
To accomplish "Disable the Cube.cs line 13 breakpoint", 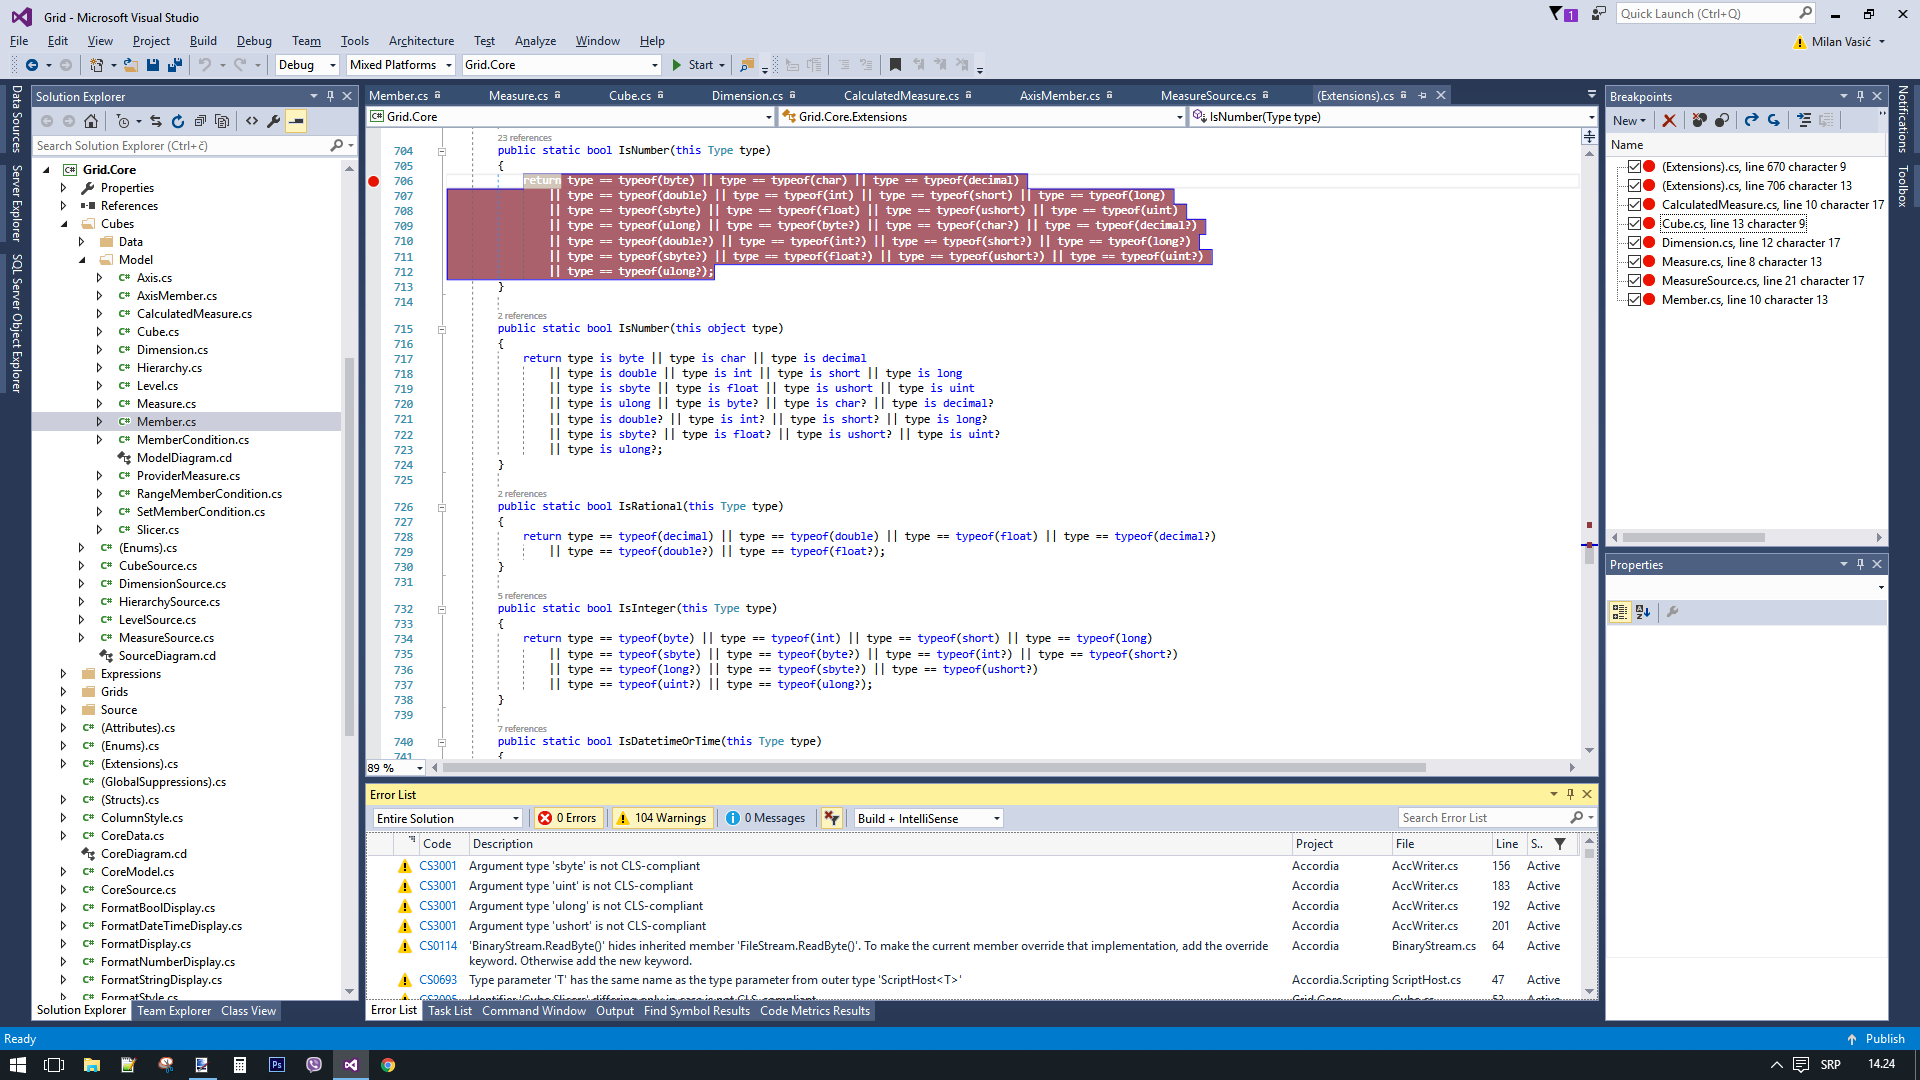I will point(1634,224).
